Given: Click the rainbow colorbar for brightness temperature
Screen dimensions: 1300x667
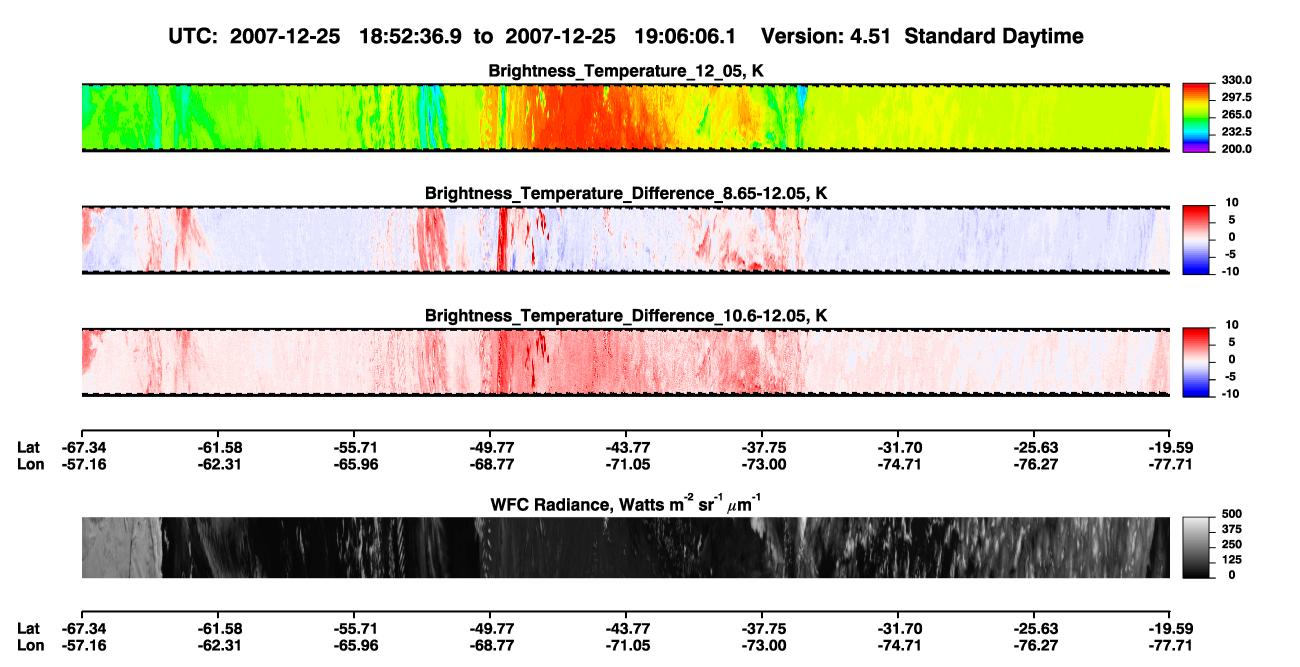Looking at the screenshot, I should coord(1197,118).
